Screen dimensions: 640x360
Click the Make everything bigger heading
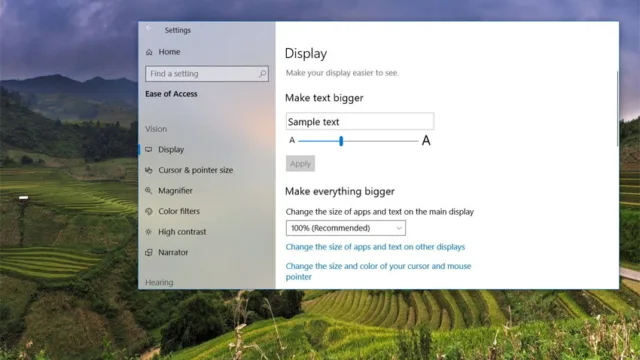[x=340, y=191]
